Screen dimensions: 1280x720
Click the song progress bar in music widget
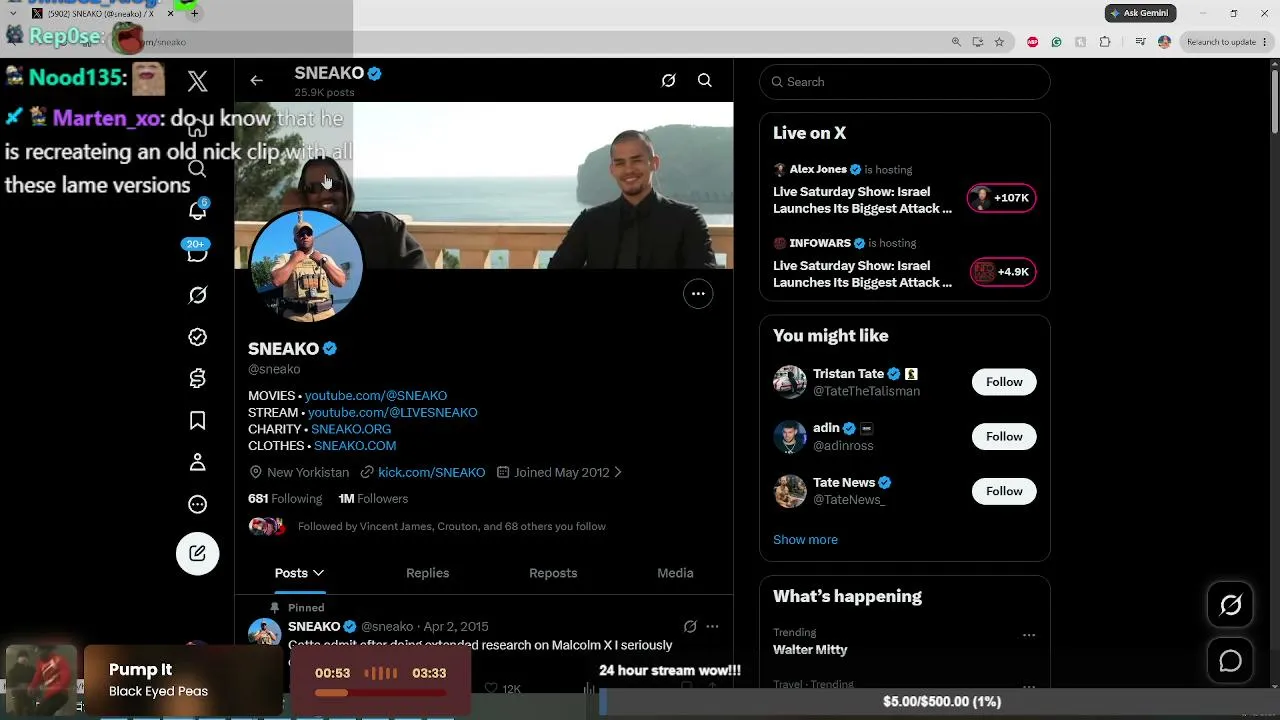380,693
